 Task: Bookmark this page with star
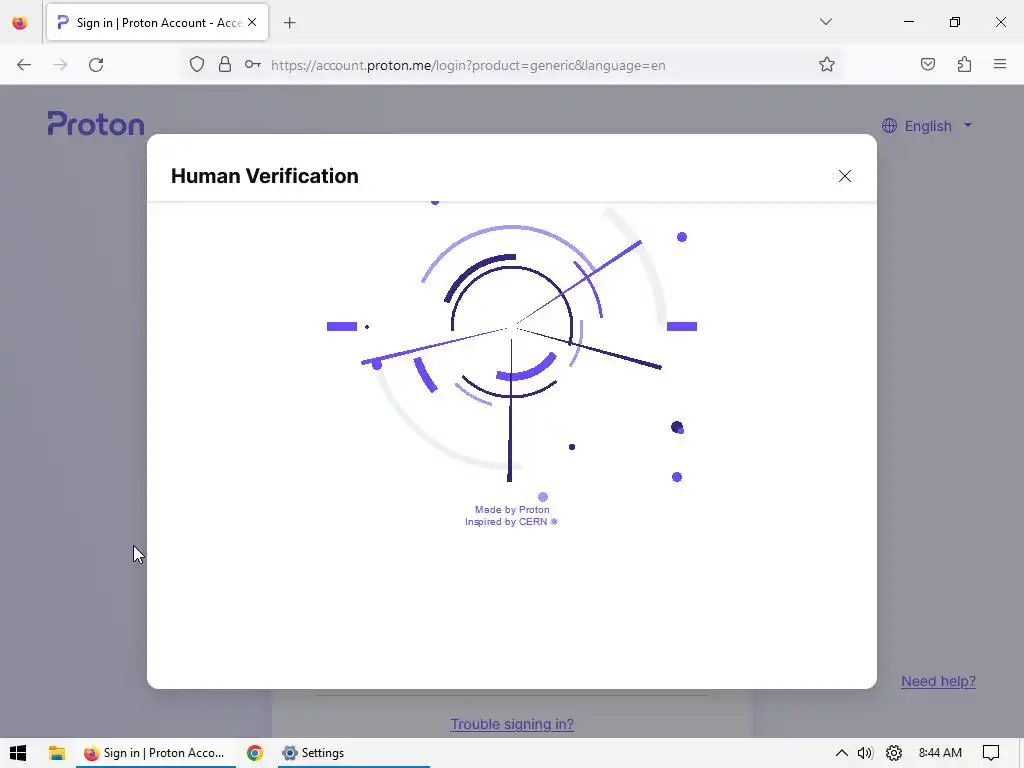click(827, 65)
